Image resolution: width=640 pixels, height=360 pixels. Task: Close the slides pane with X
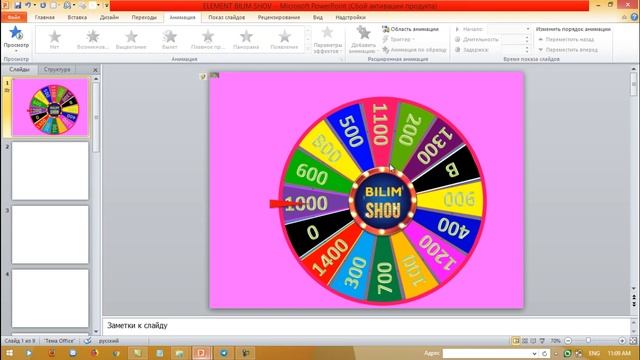pyautogui.click(x=95, y=70)
